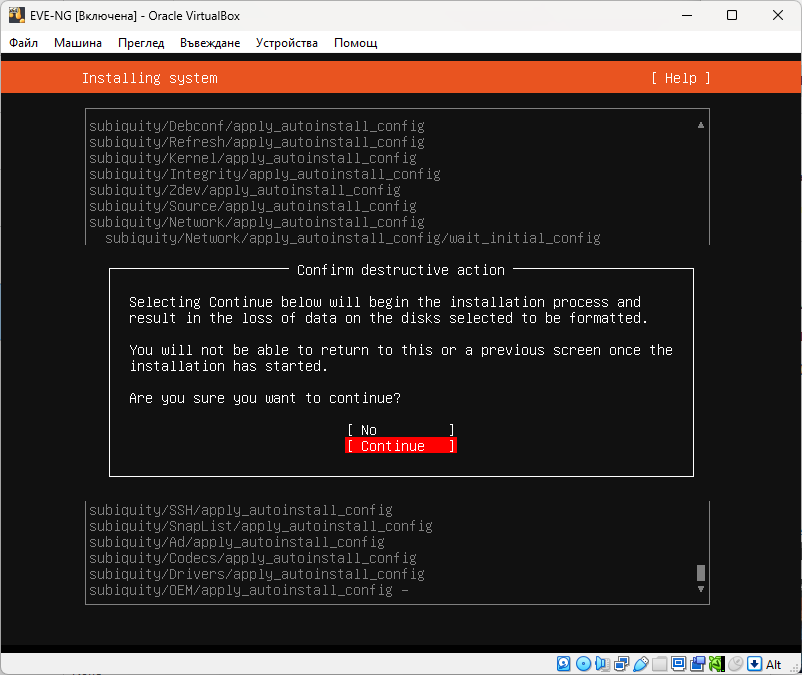802x675 pixels.
Task: Open the network adapter status icon
Action: point(621,664)
